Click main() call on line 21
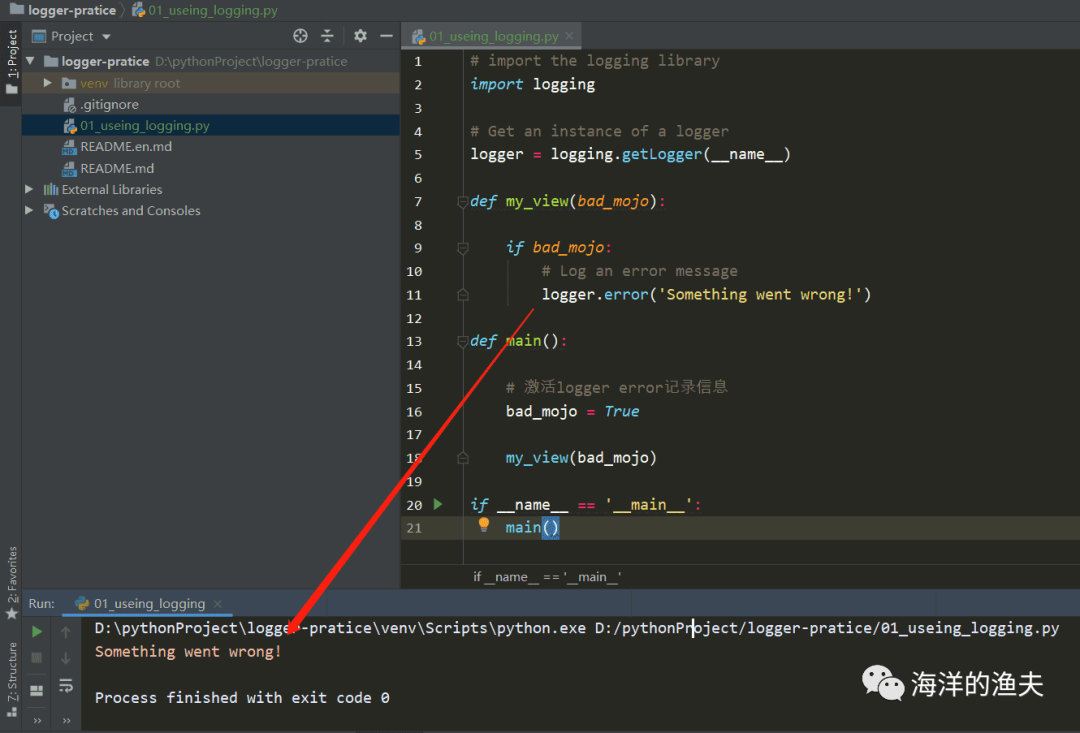This screenshot has height=733, width=1080. (532, 528)
